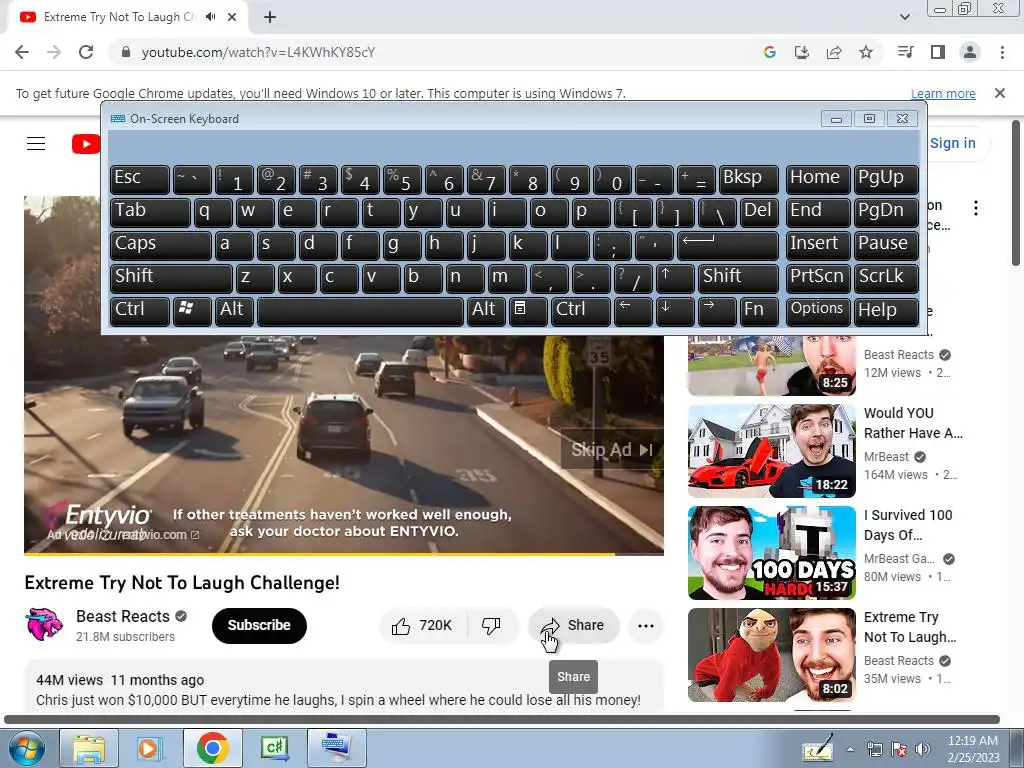Click Skip Ad on the video
The width and height of the screenshot is (1024, 768).
pyautogui.click(x=612, y=449)
